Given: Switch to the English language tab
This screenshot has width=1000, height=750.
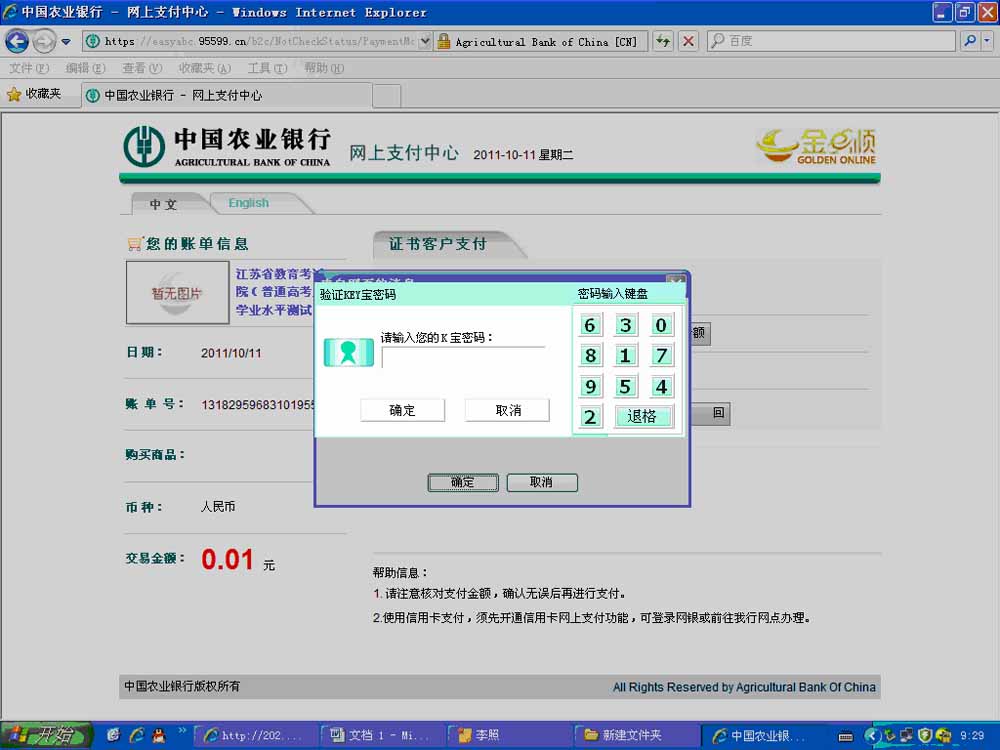Looking at the screenshot, I should pos(248,203).
